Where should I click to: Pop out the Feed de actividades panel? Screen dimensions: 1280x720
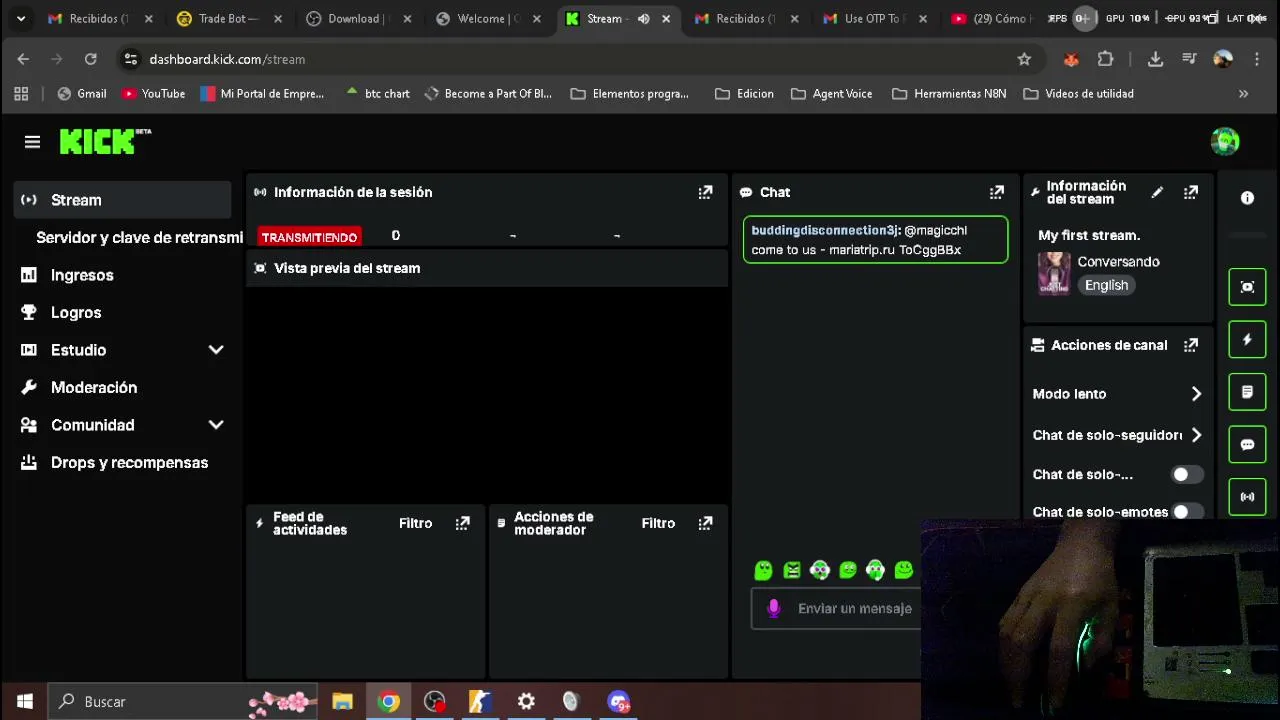(462, 523)
